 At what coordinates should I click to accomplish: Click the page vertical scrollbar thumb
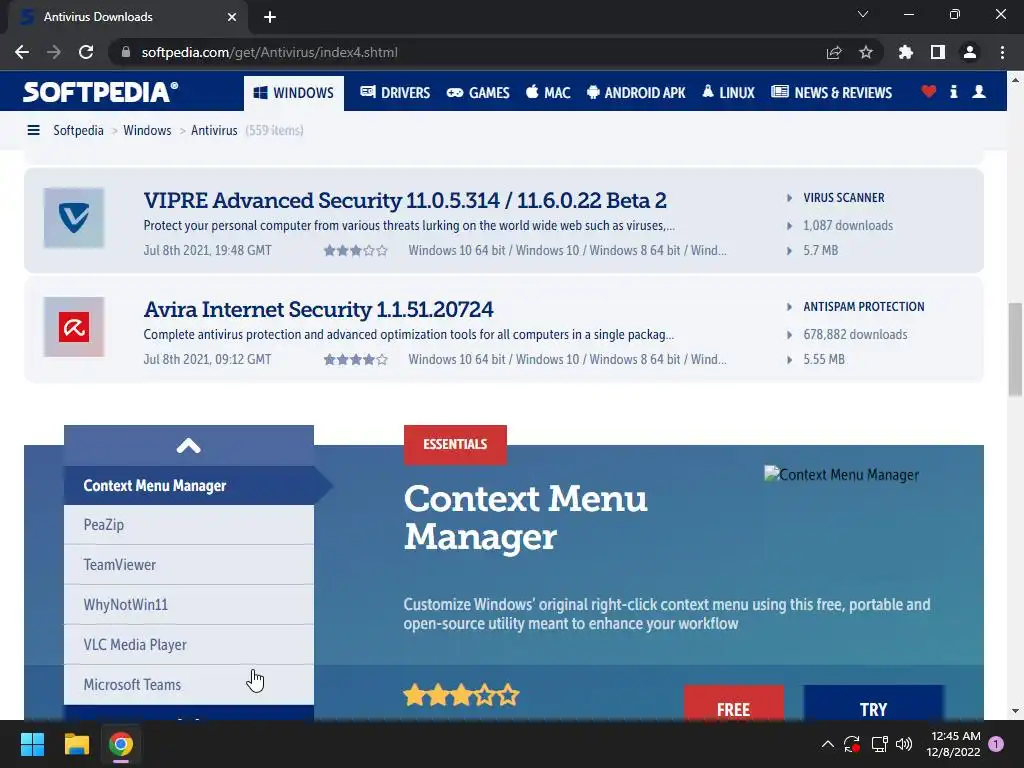point(1015,349)
